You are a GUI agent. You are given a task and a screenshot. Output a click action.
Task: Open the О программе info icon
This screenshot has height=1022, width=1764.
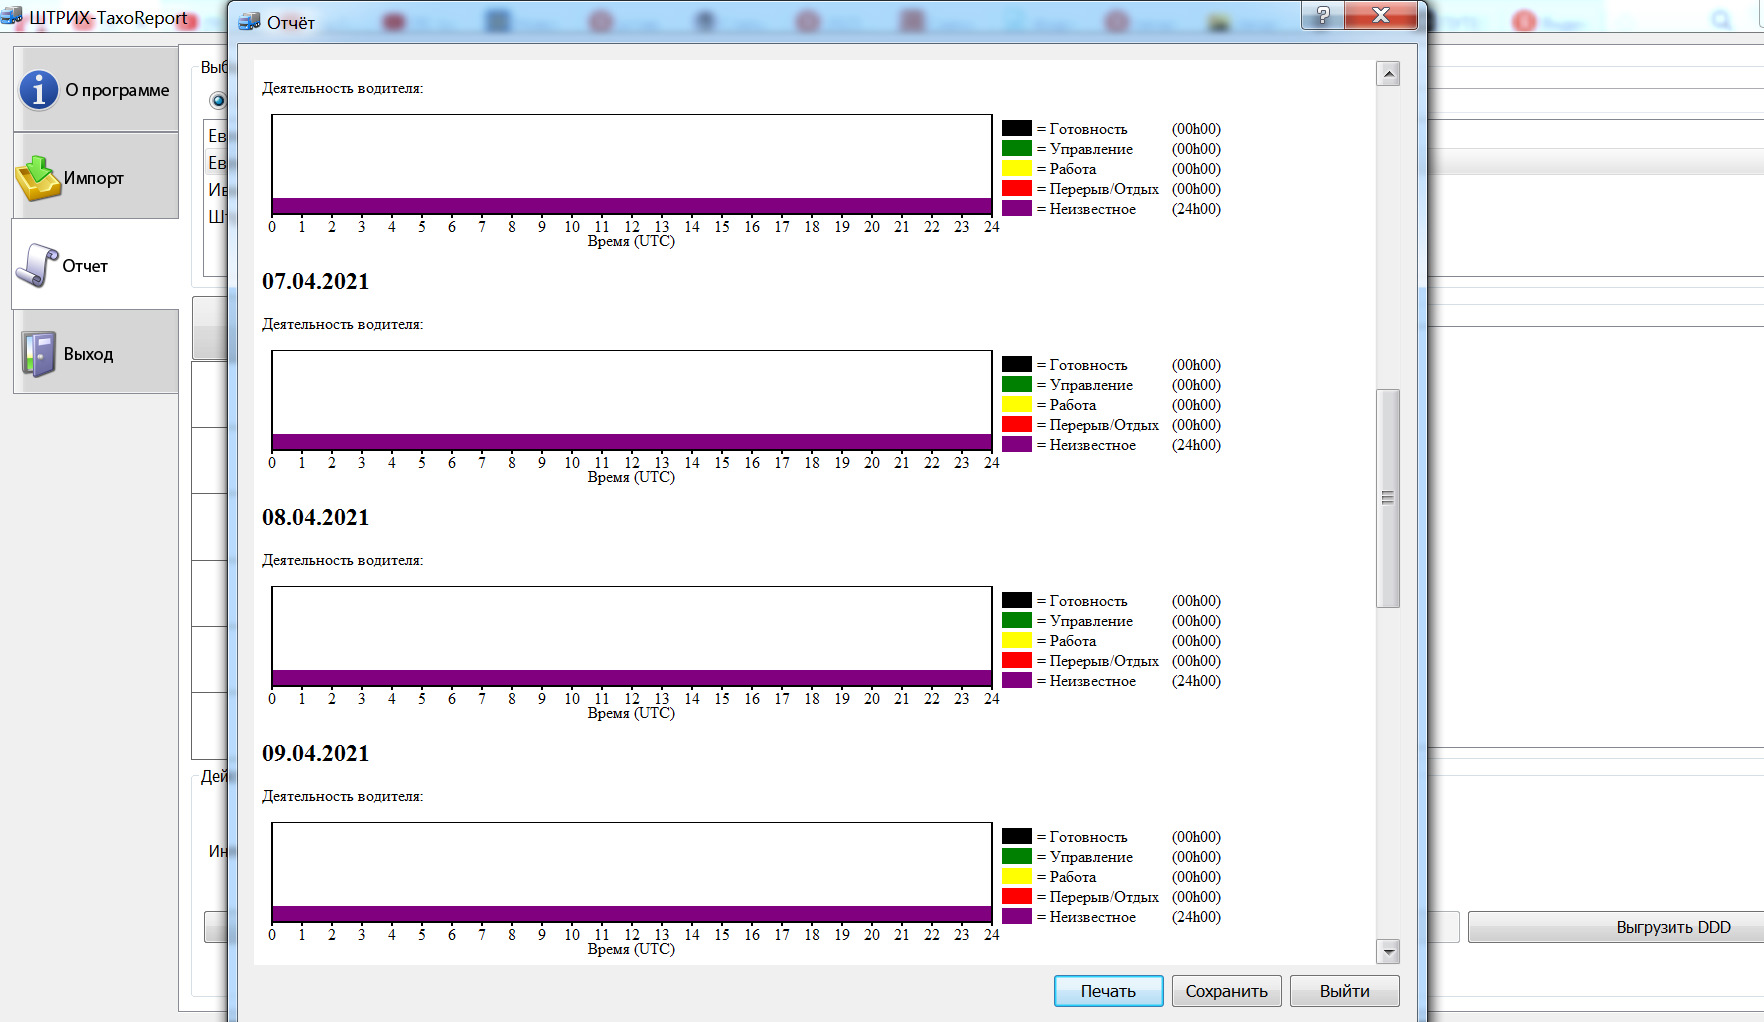[39, 90]
